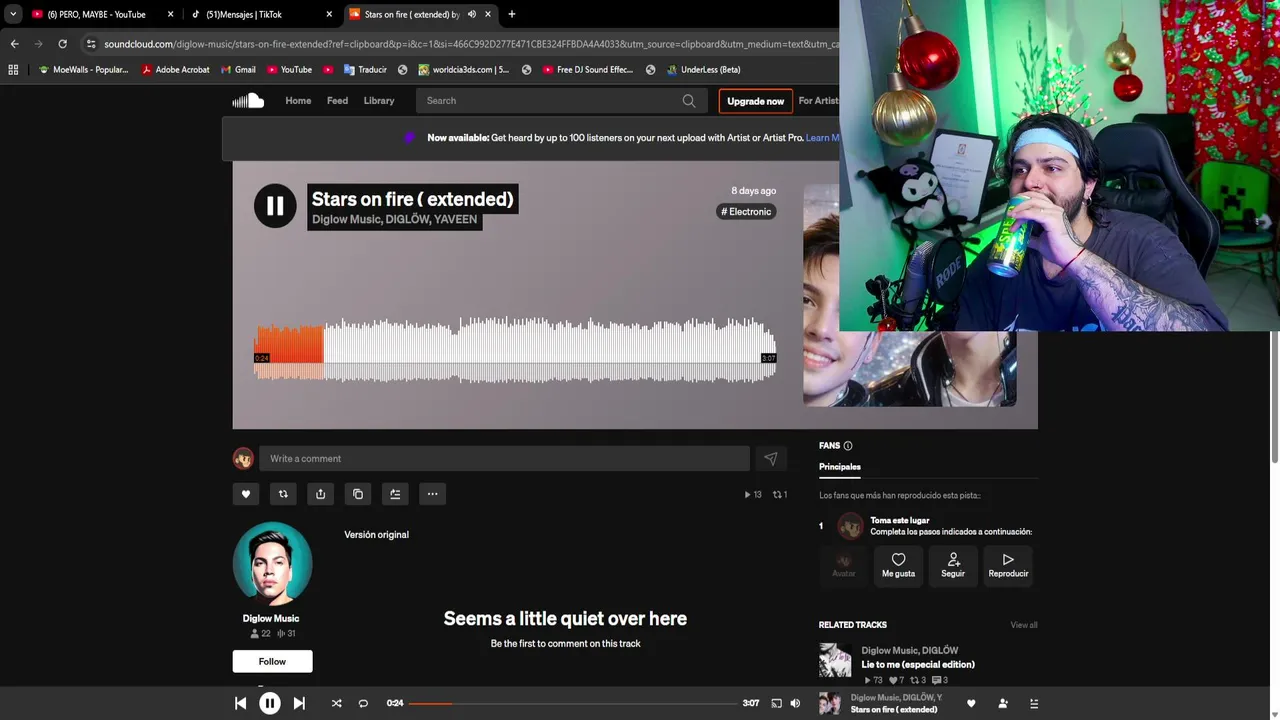Open the browser apps grid icon
The width and height of the screenshot is (1280, 720).
pyautogui.click(x=13, y=70)
